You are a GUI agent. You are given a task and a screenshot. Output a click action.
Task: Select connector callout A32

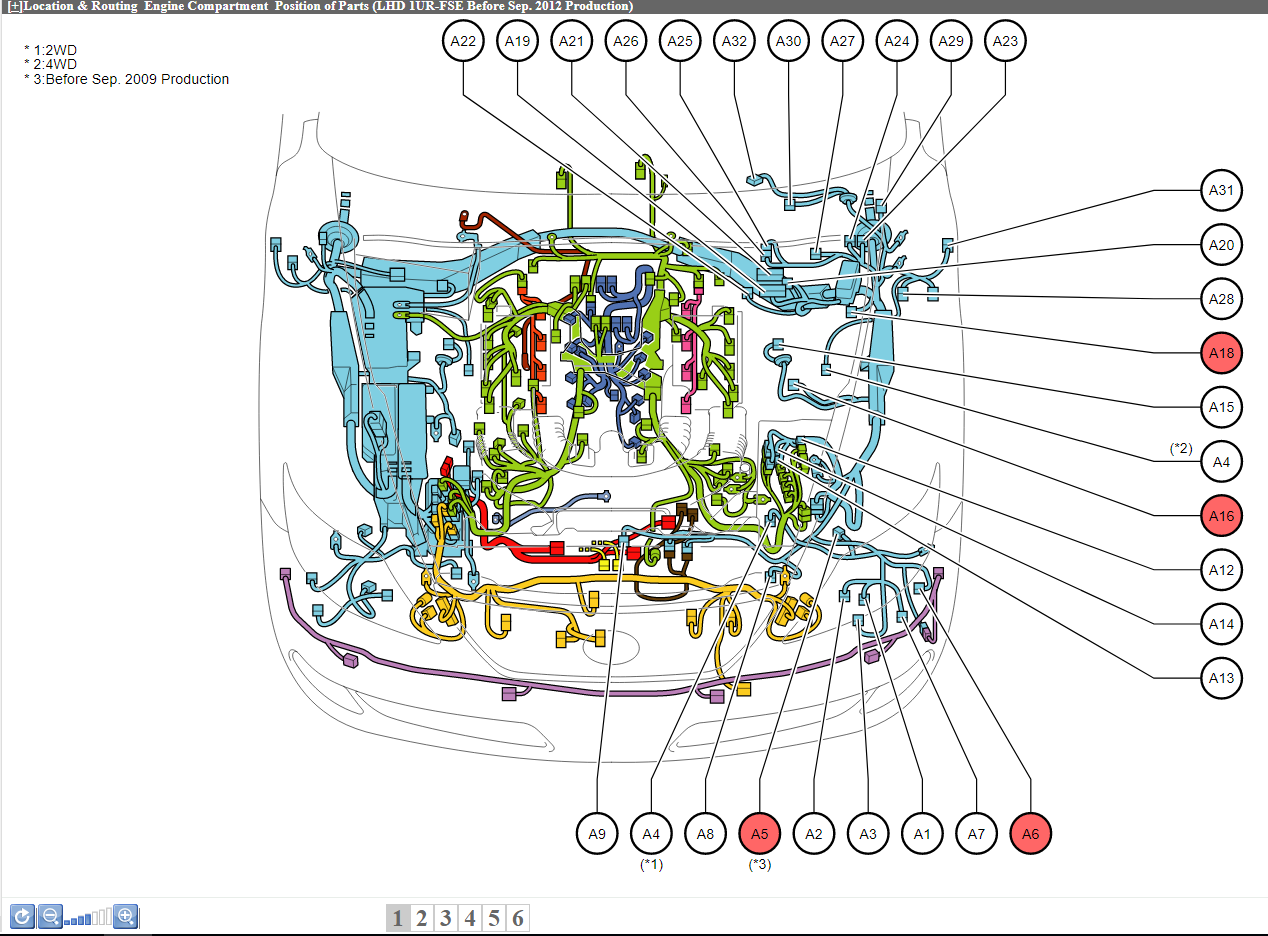pyautogui.click(x=734, y=42)
